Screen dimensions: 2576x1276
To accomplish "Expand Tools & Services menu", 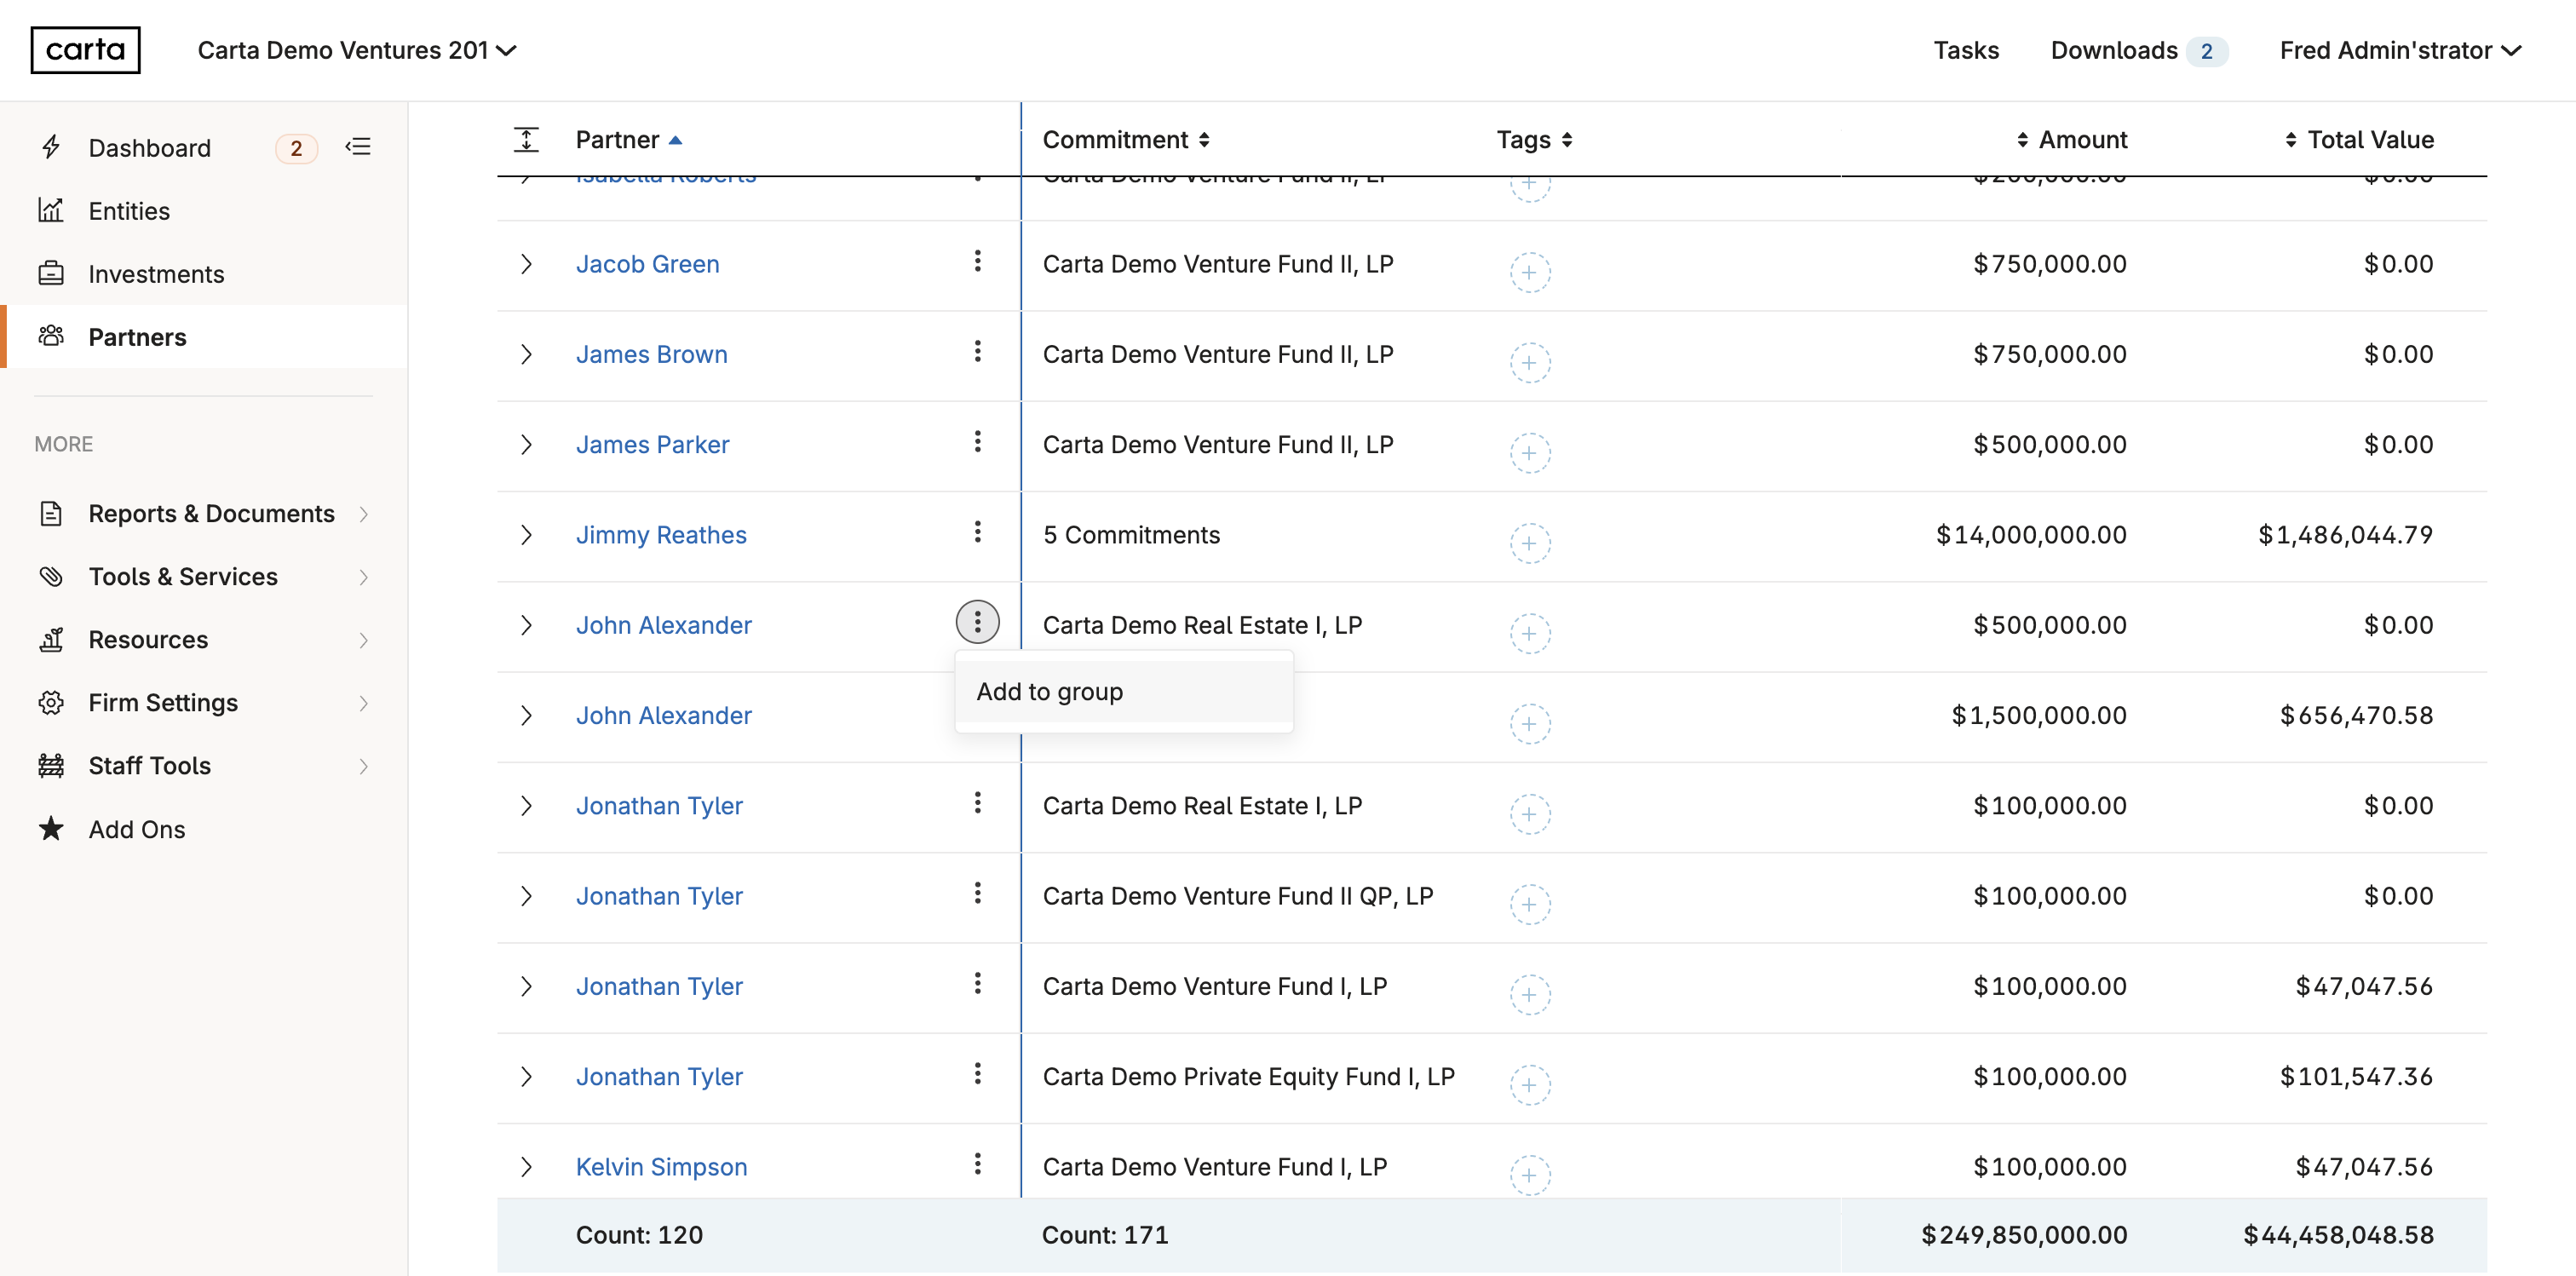I will [x=204, y=576].
